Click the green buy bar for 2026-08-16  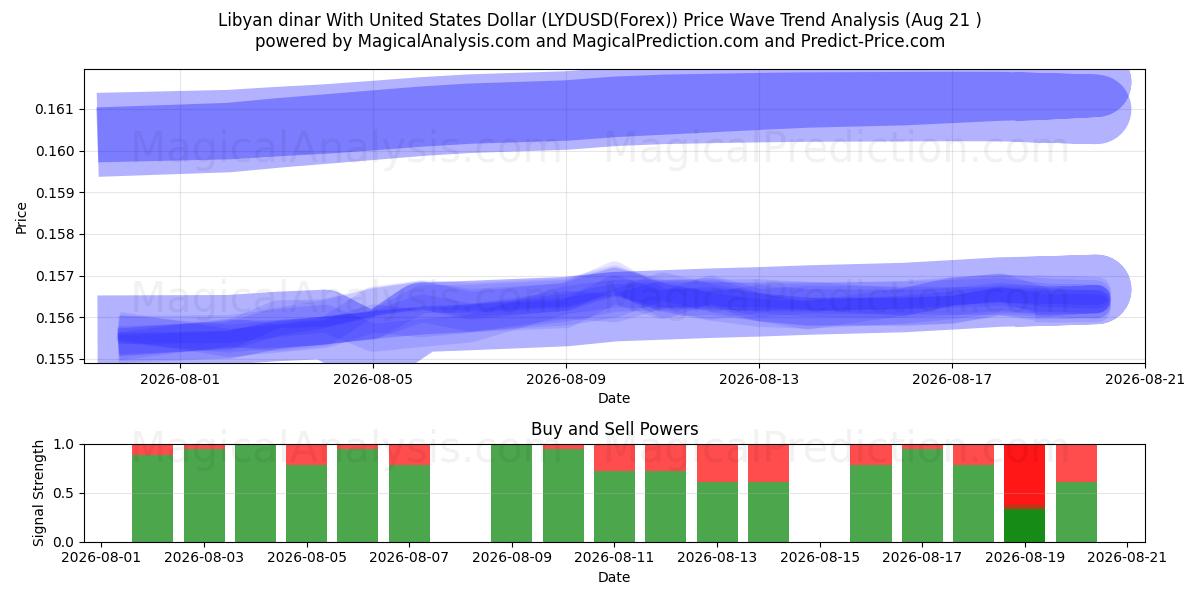coord(871,503)
